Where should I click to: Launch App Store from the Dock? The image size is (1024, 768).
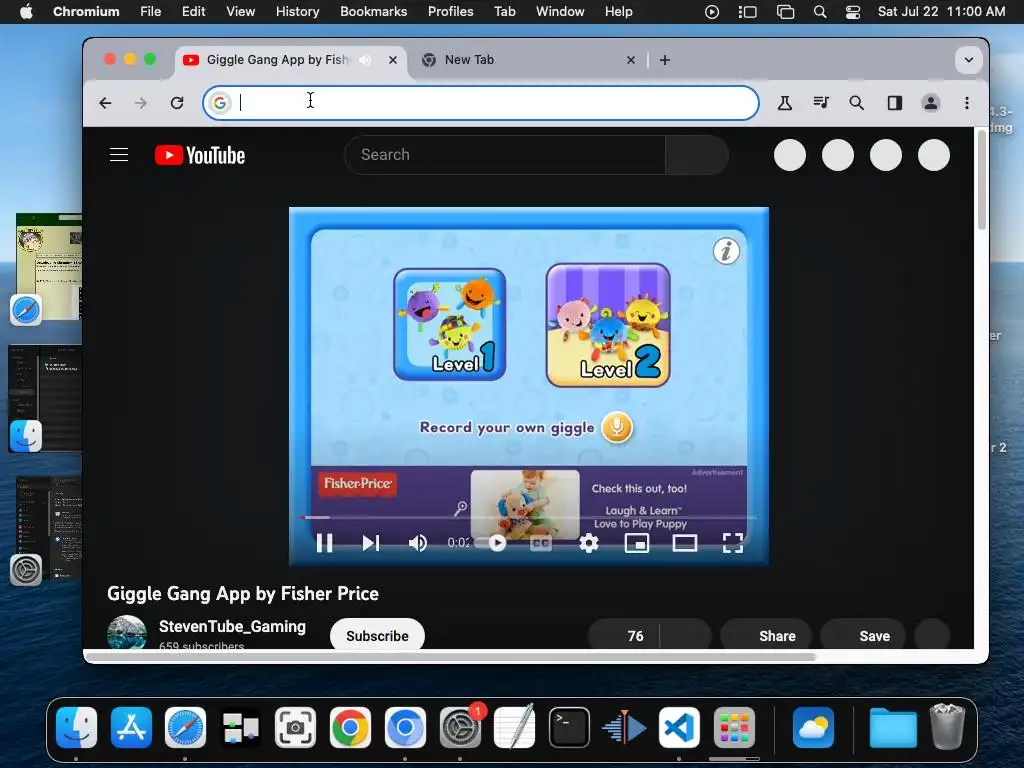(131, 728)
